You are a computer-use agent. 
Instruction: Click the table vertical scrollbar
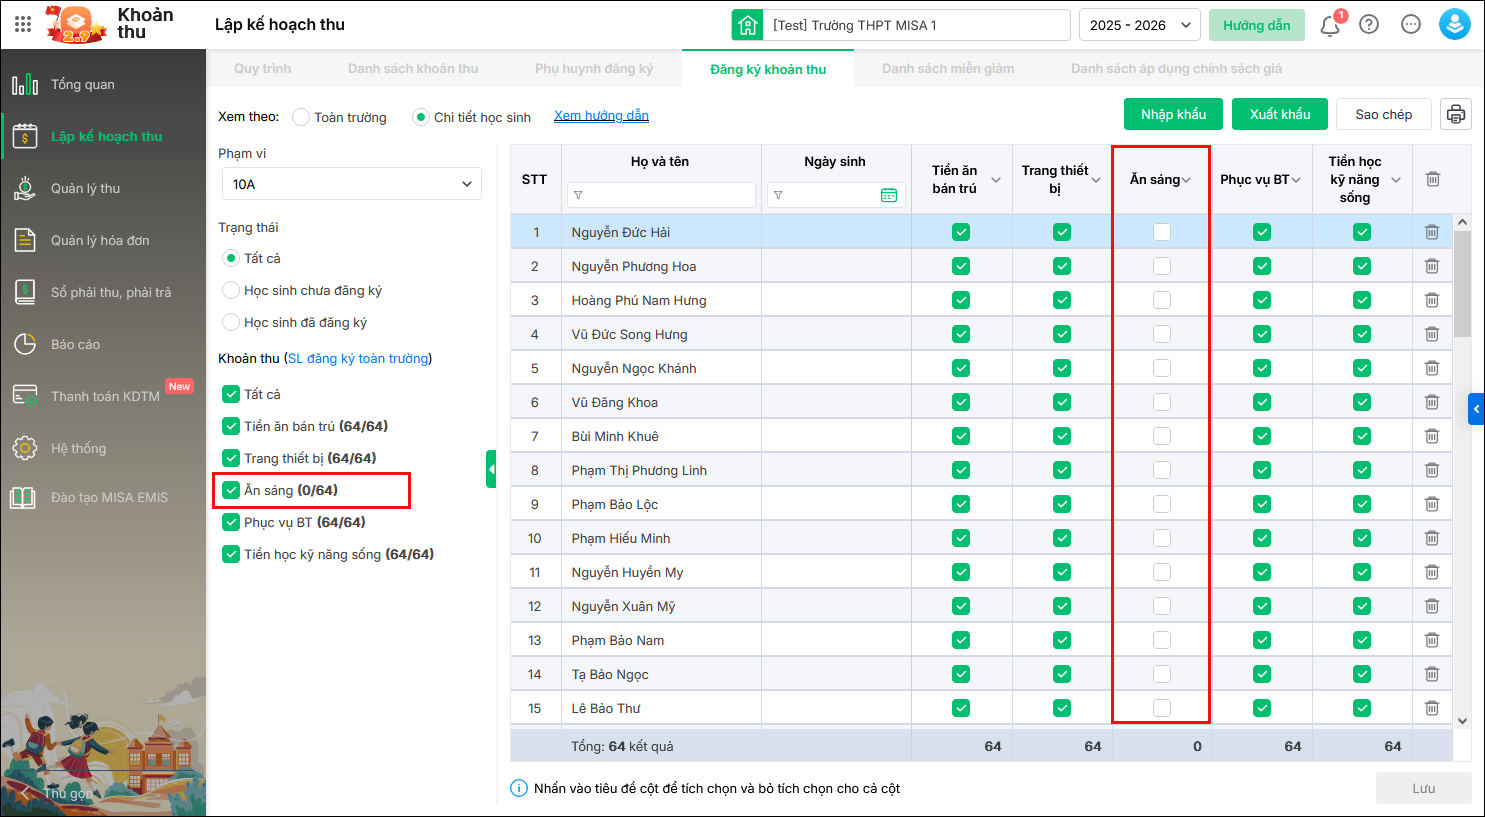click(x=1462, y=285)
